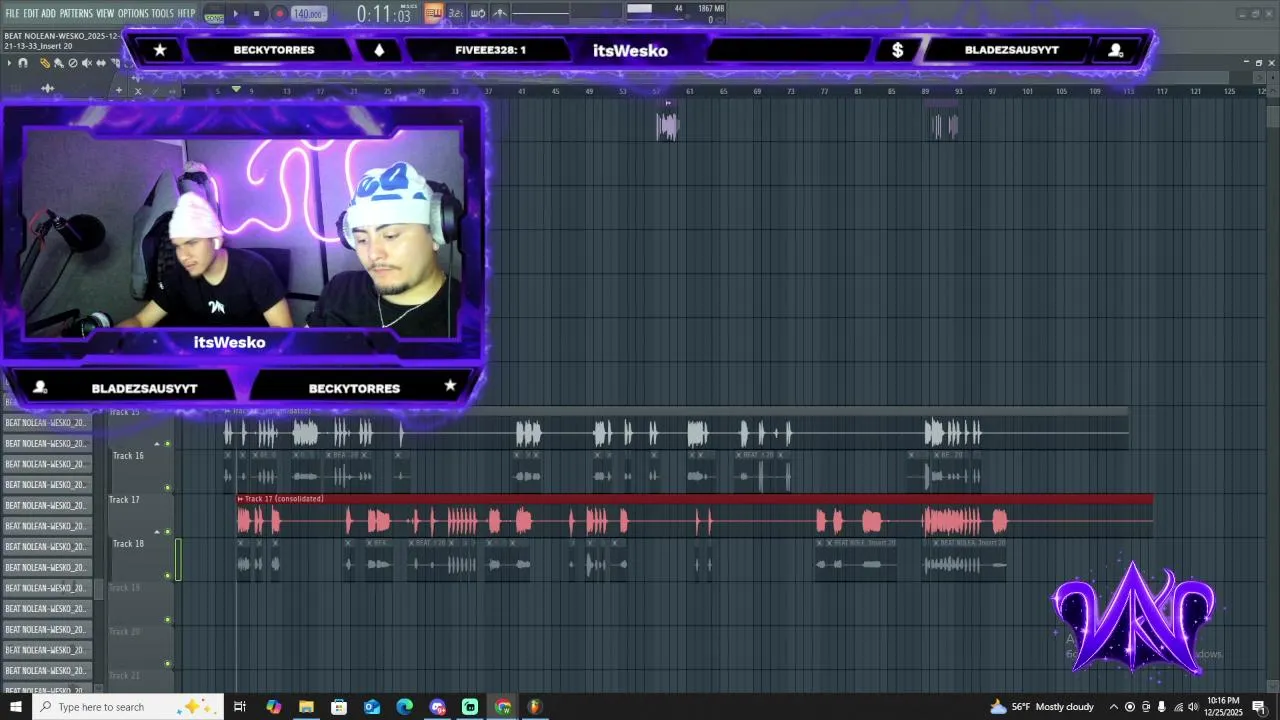Expand the system tray hidden icons chevron
The height and width of the screenshot is (720, 1280).
point(1113,707)
